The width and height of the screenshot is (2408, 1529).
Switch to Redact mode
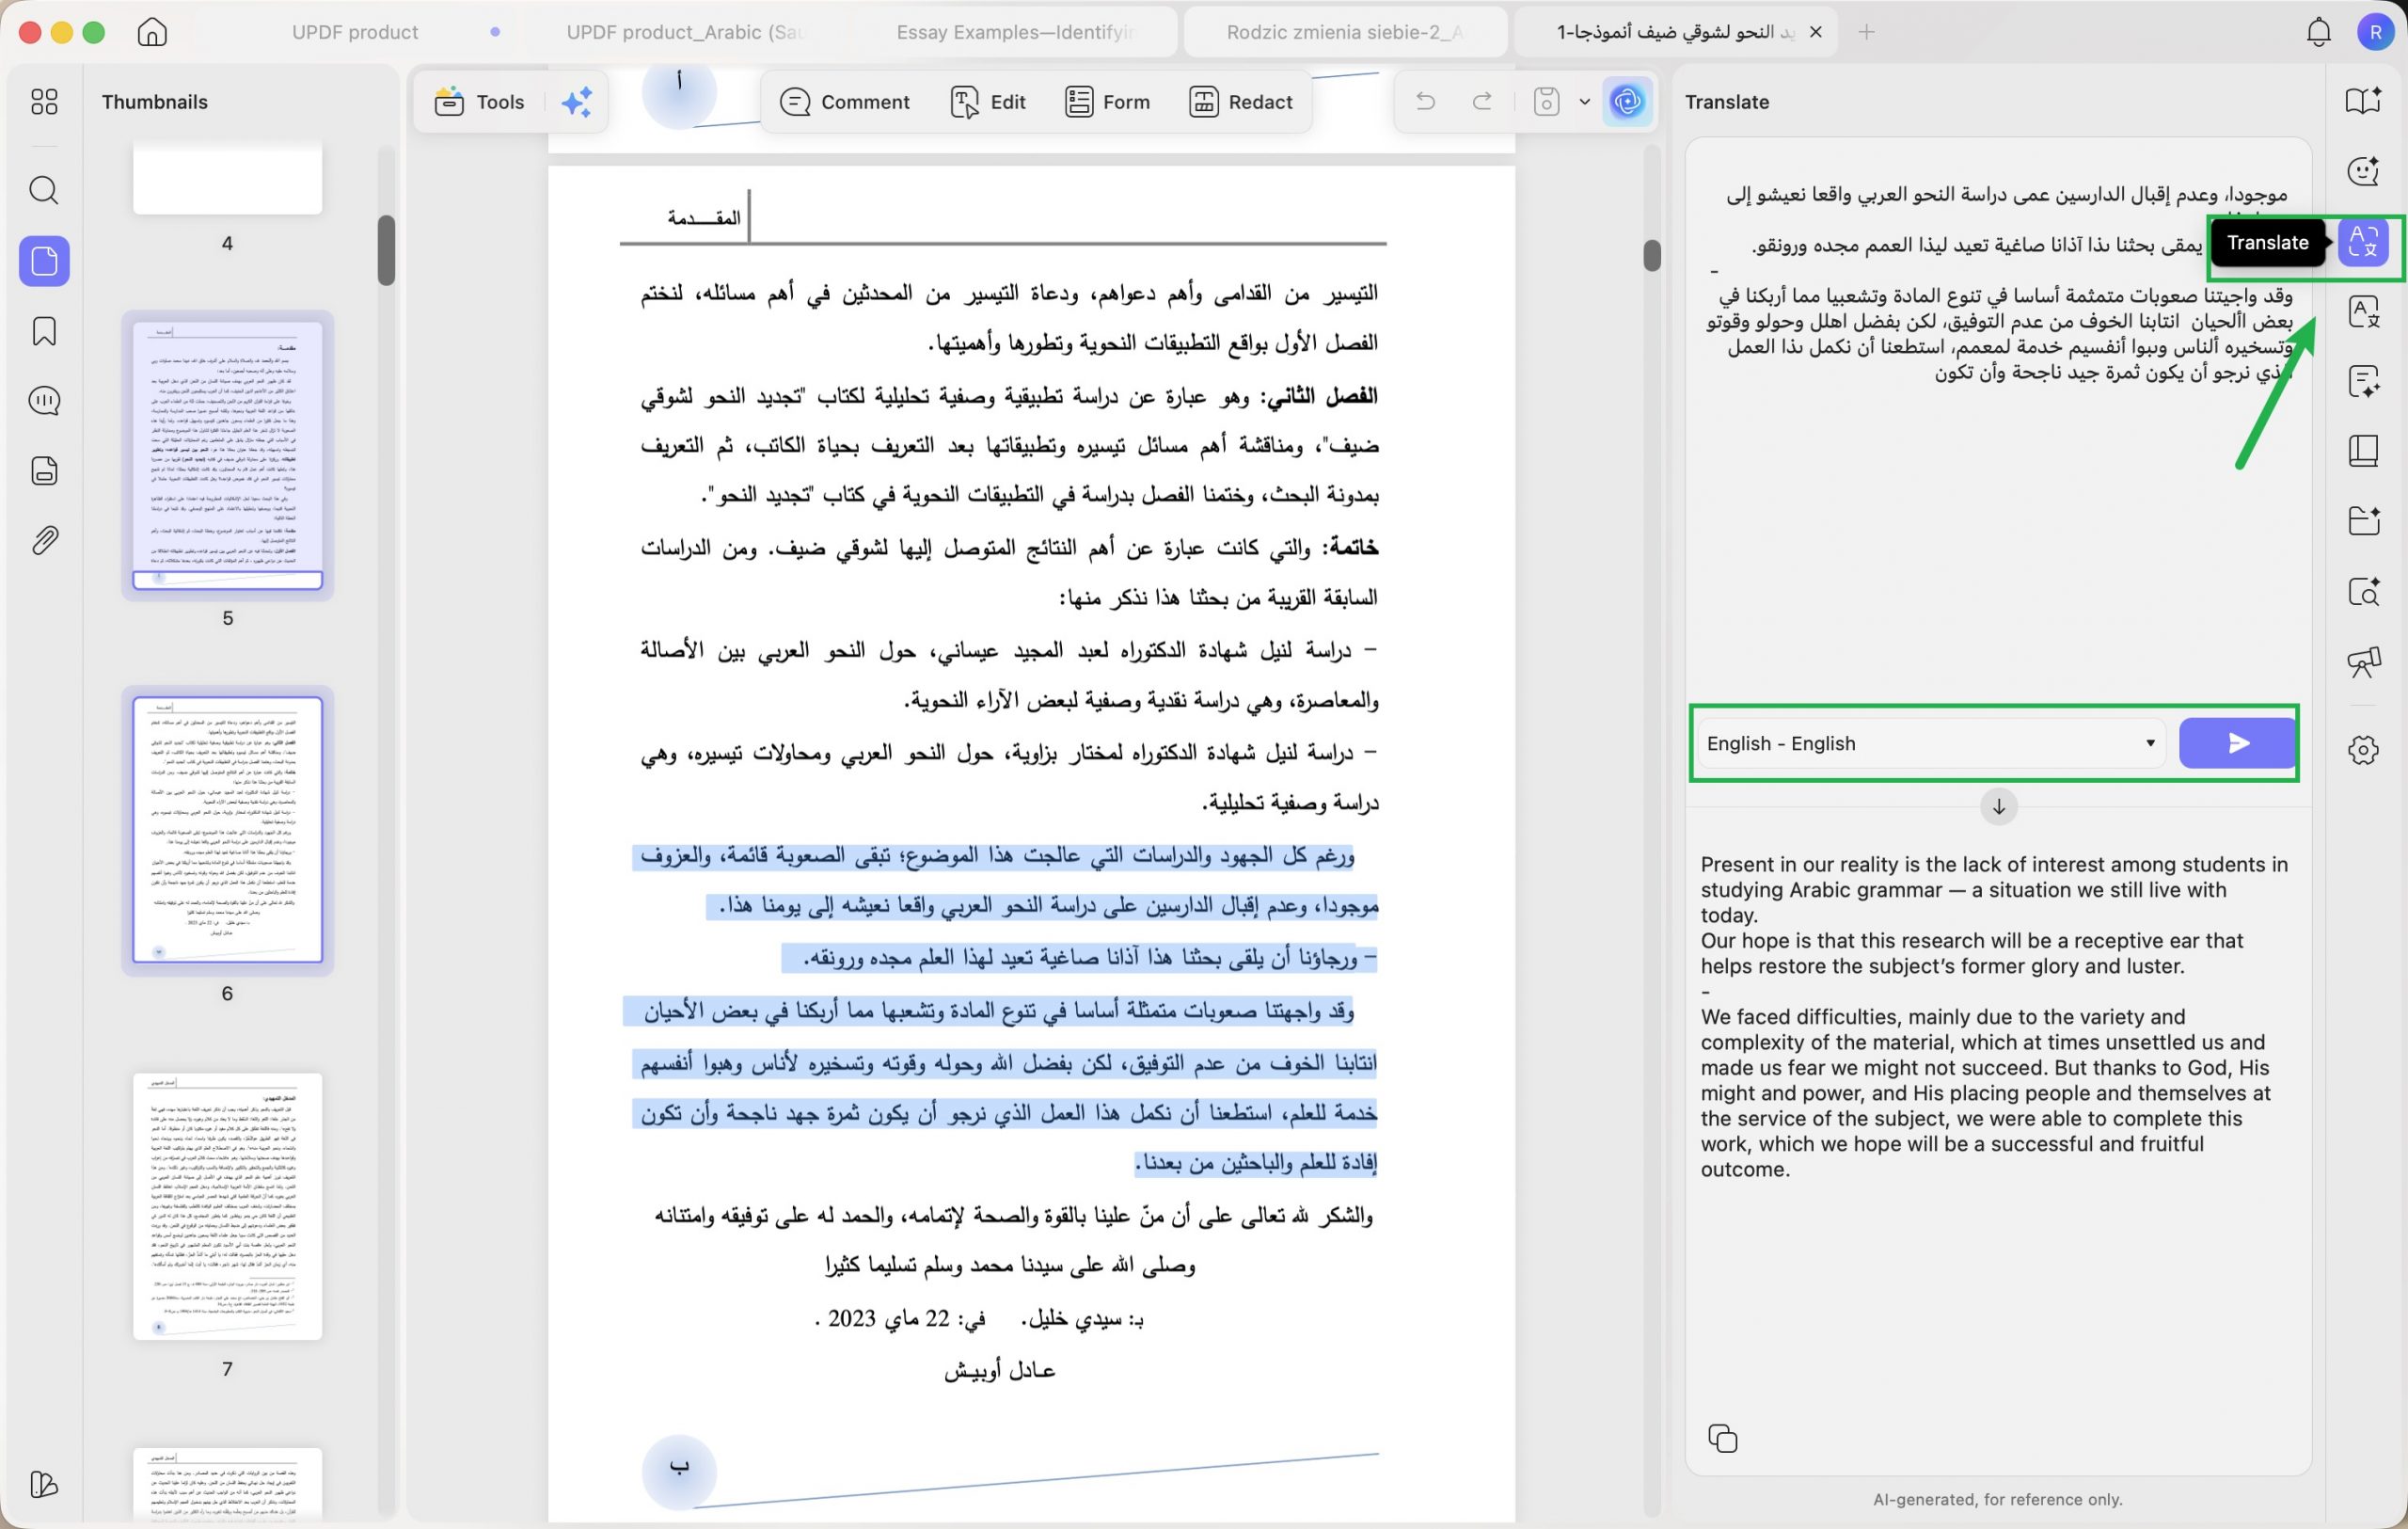(x=1240, y=101)
